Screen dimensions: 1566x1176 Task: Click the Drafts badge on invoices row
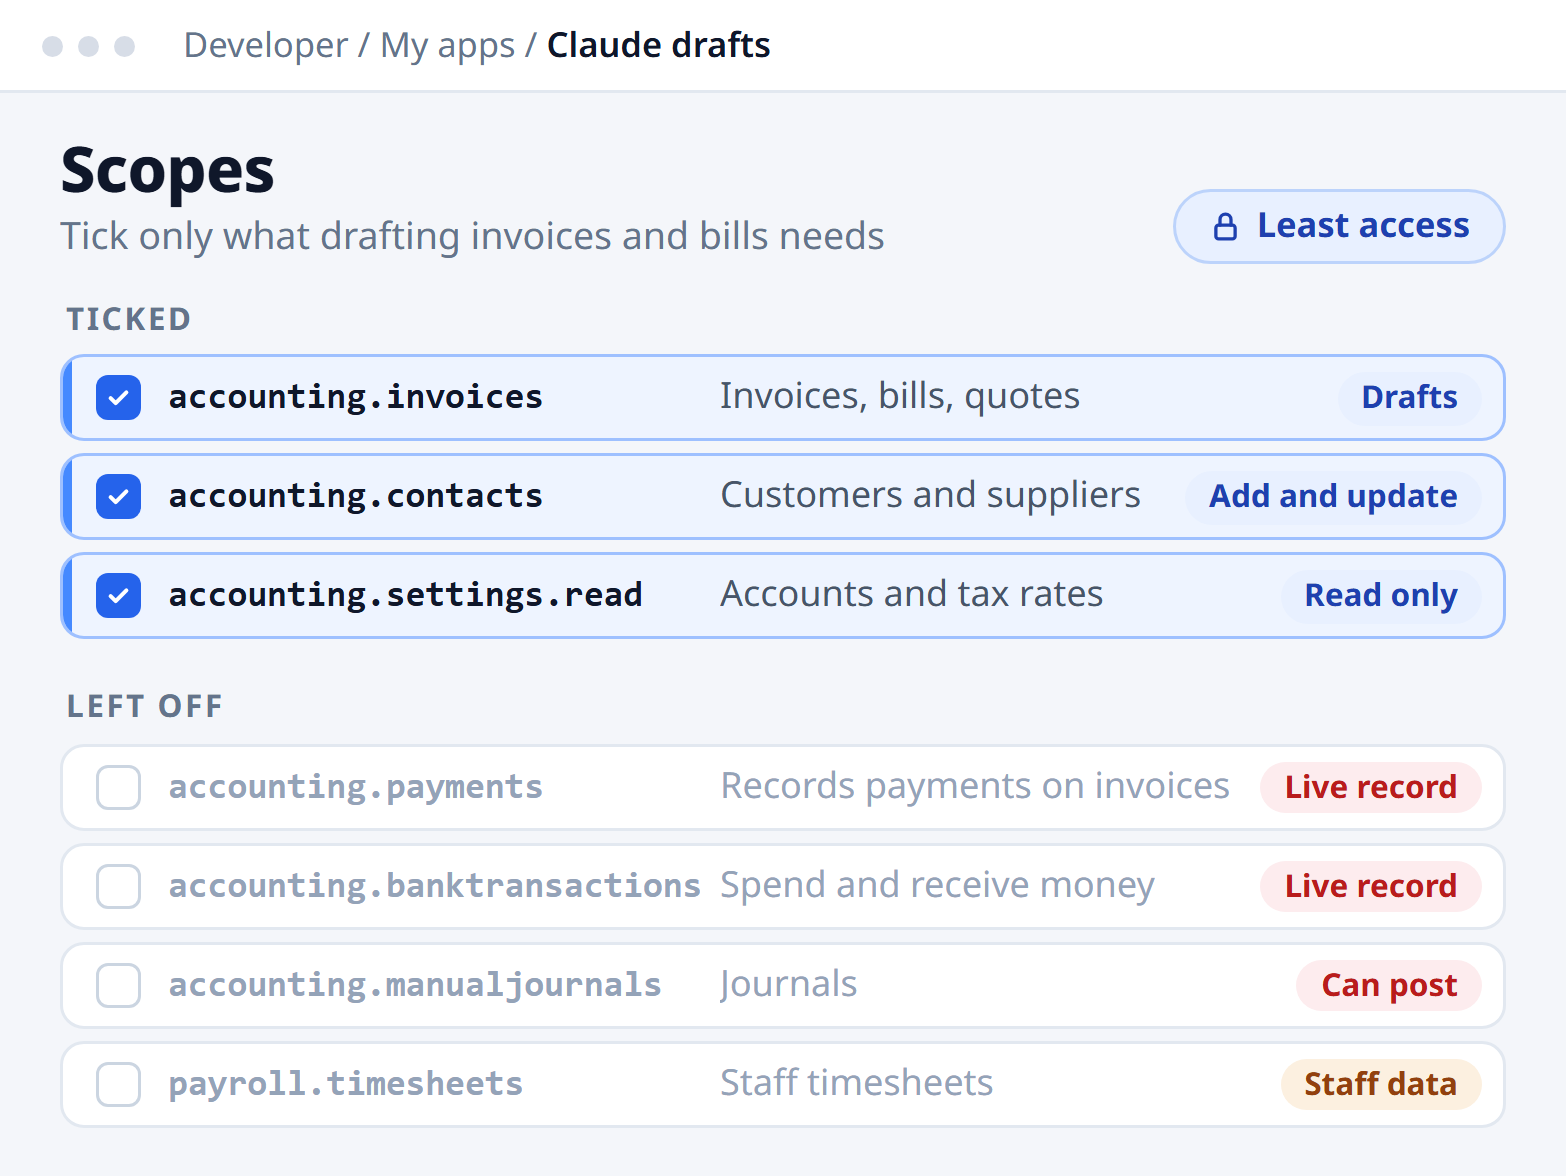1409,397
